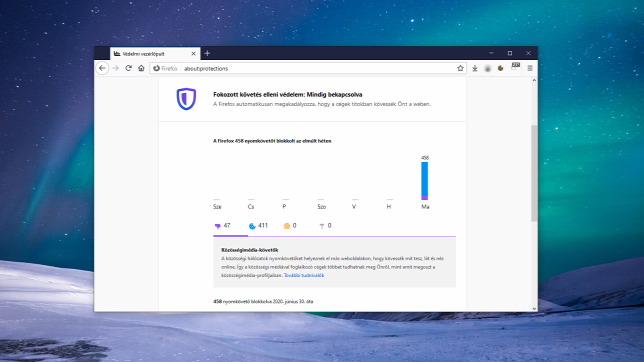Open a new tab with plus button
This screenshot has height=362, width=644.
click(x=207, y=53)
